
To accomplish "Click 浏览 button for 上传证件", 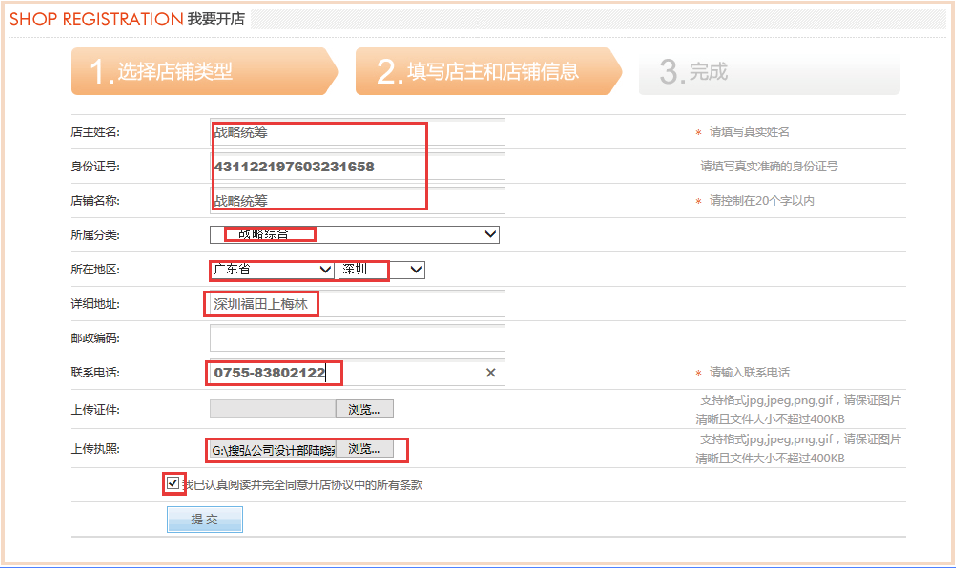I will pyautogui.click(x=364, y=409).
